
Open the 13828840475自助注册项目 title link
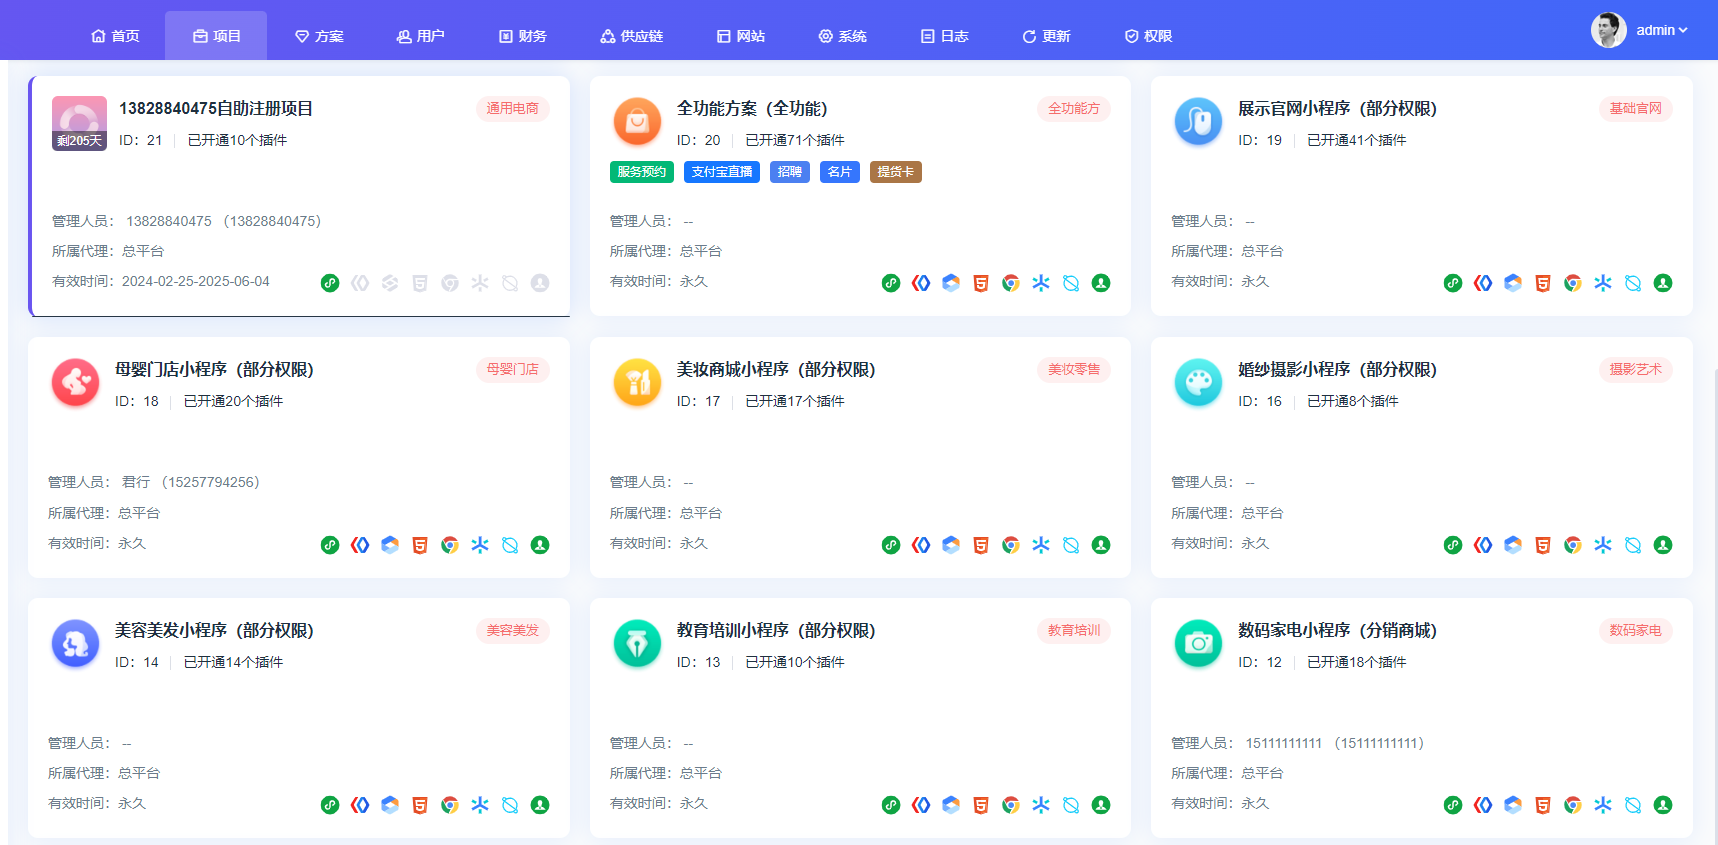(x=216, y=108)
